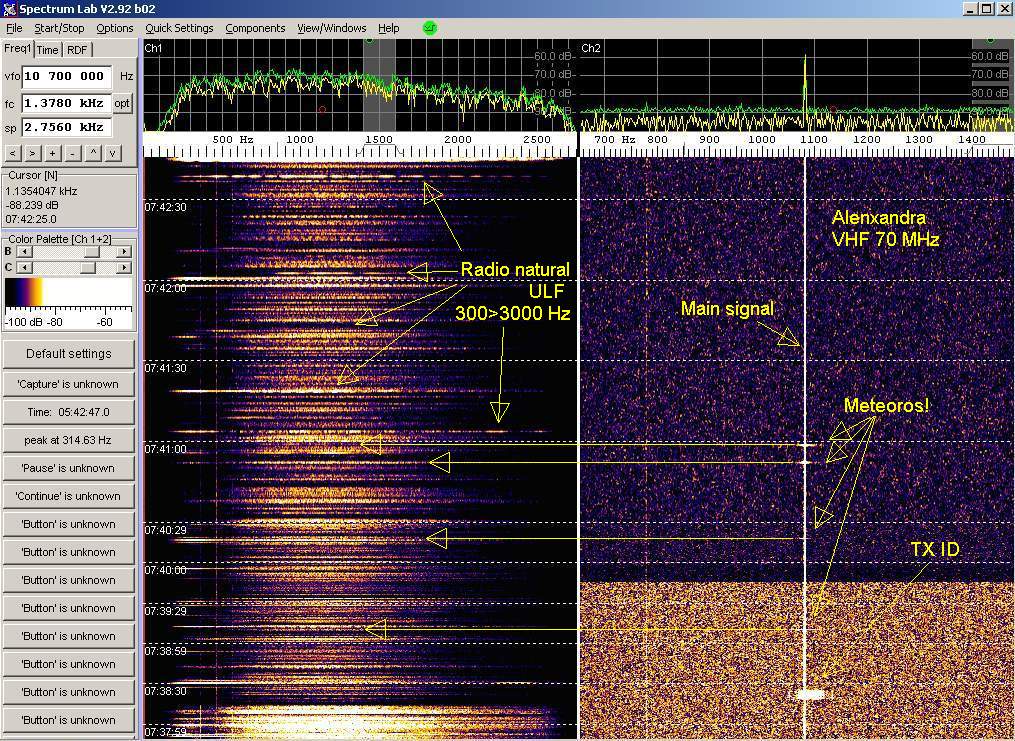Open the Components menu
1015x741 pixels.
255,28
